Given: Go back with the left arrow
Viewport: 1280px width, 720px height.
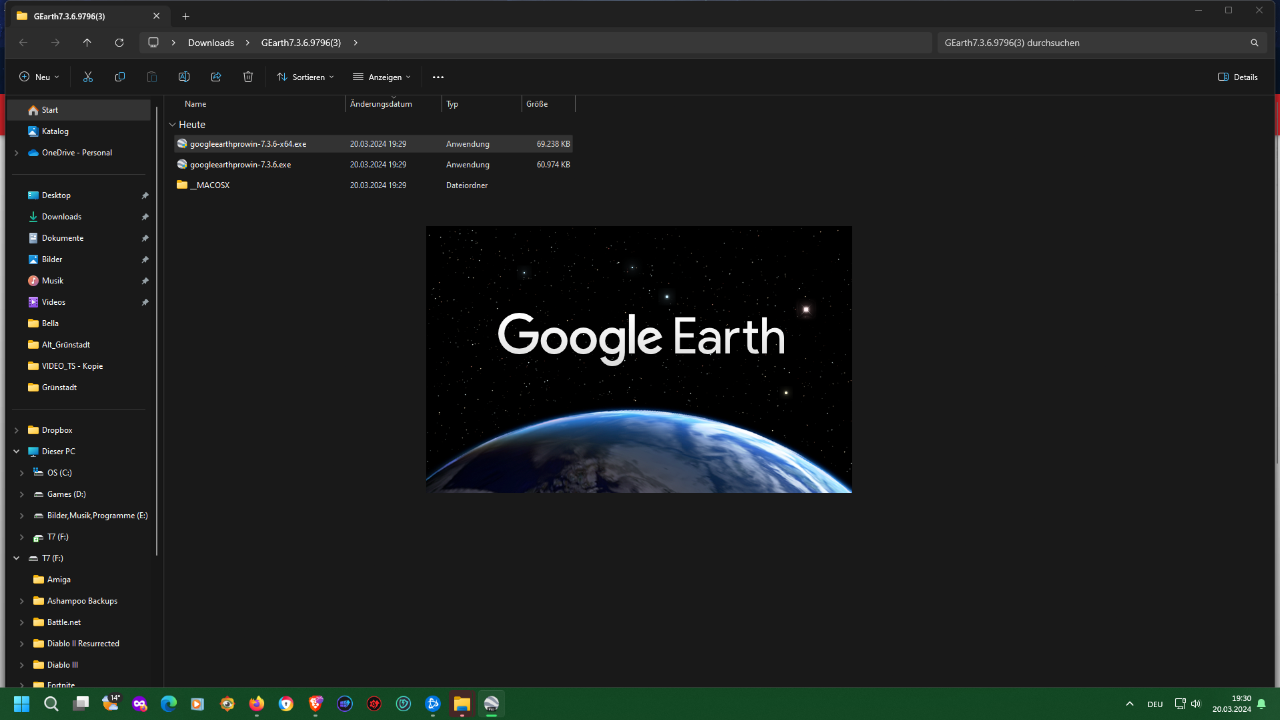Looking at the screenshot, I should (23, 43).
